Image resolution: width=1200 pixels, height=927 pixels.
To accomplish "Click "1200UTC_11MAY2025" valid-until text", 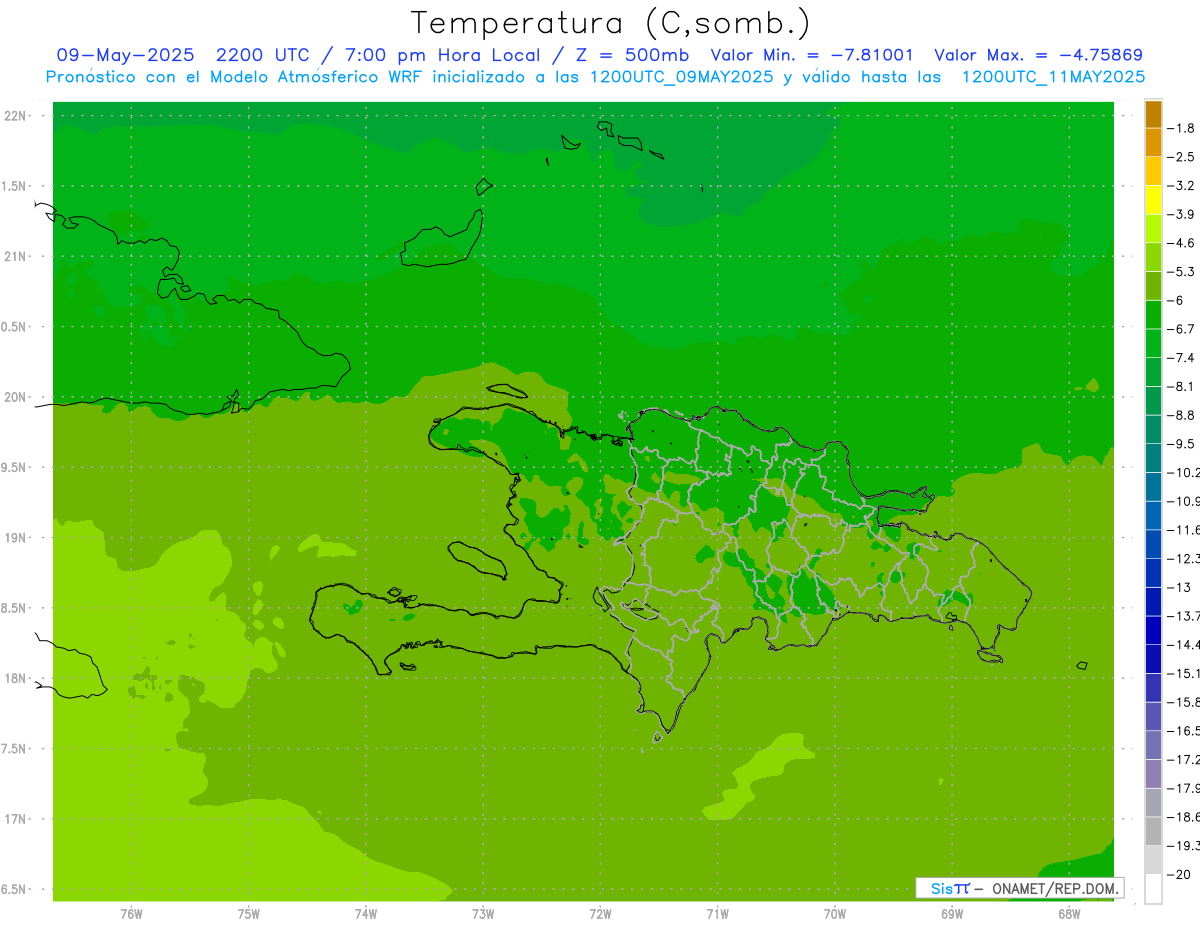I will click(x=1053, y=77).
